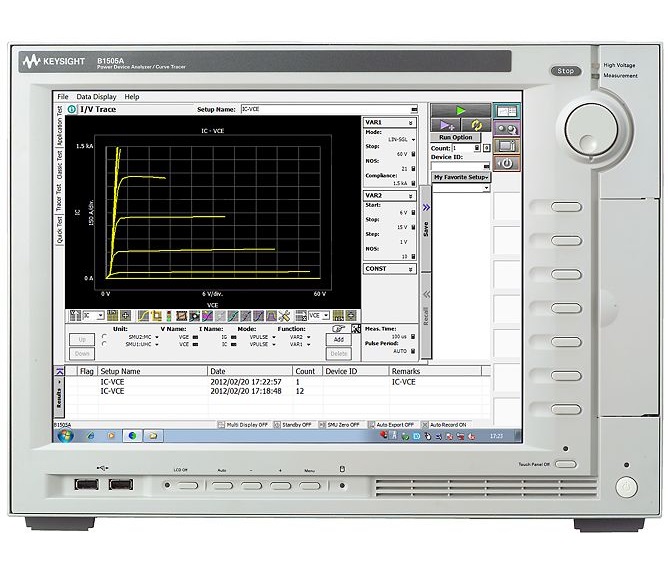Image resolution: width=668 pixels, height=573 pixels.
Task: Click the Count input field
Action: 466,148
